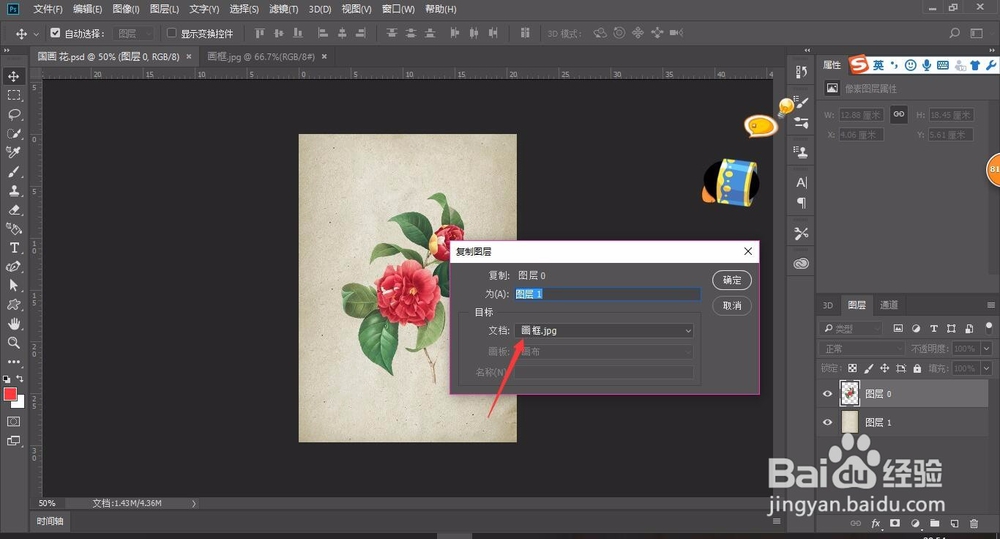Click 取消 in the duplicate layer dialog
Viewport: 1000px width, 539px height.
point(732,306)
